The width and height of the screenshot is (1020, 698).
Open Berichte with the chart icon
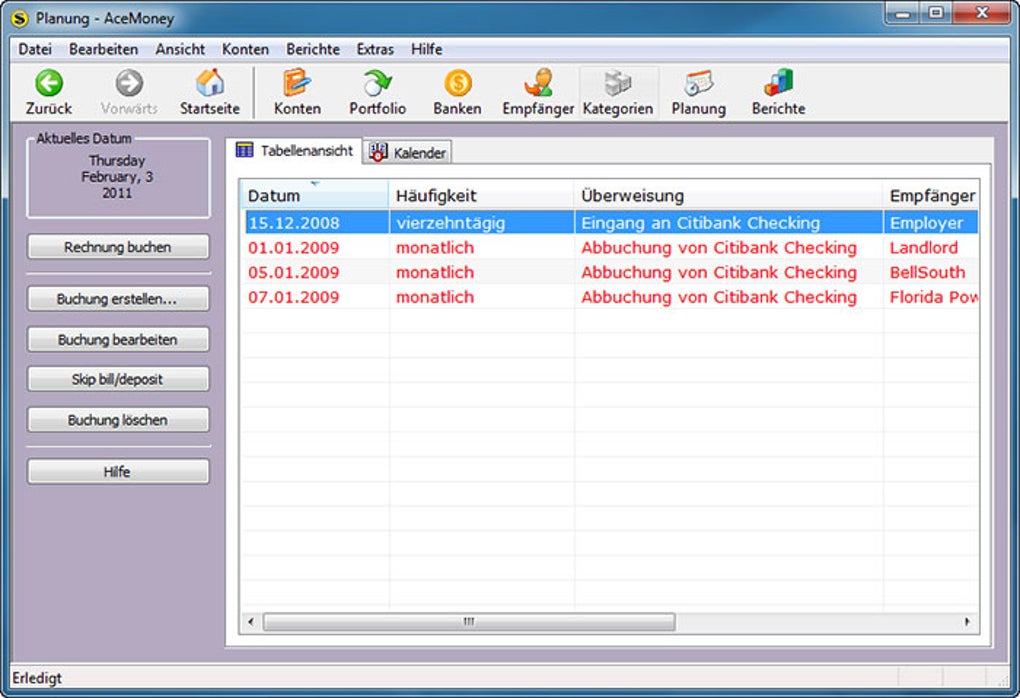777,90
